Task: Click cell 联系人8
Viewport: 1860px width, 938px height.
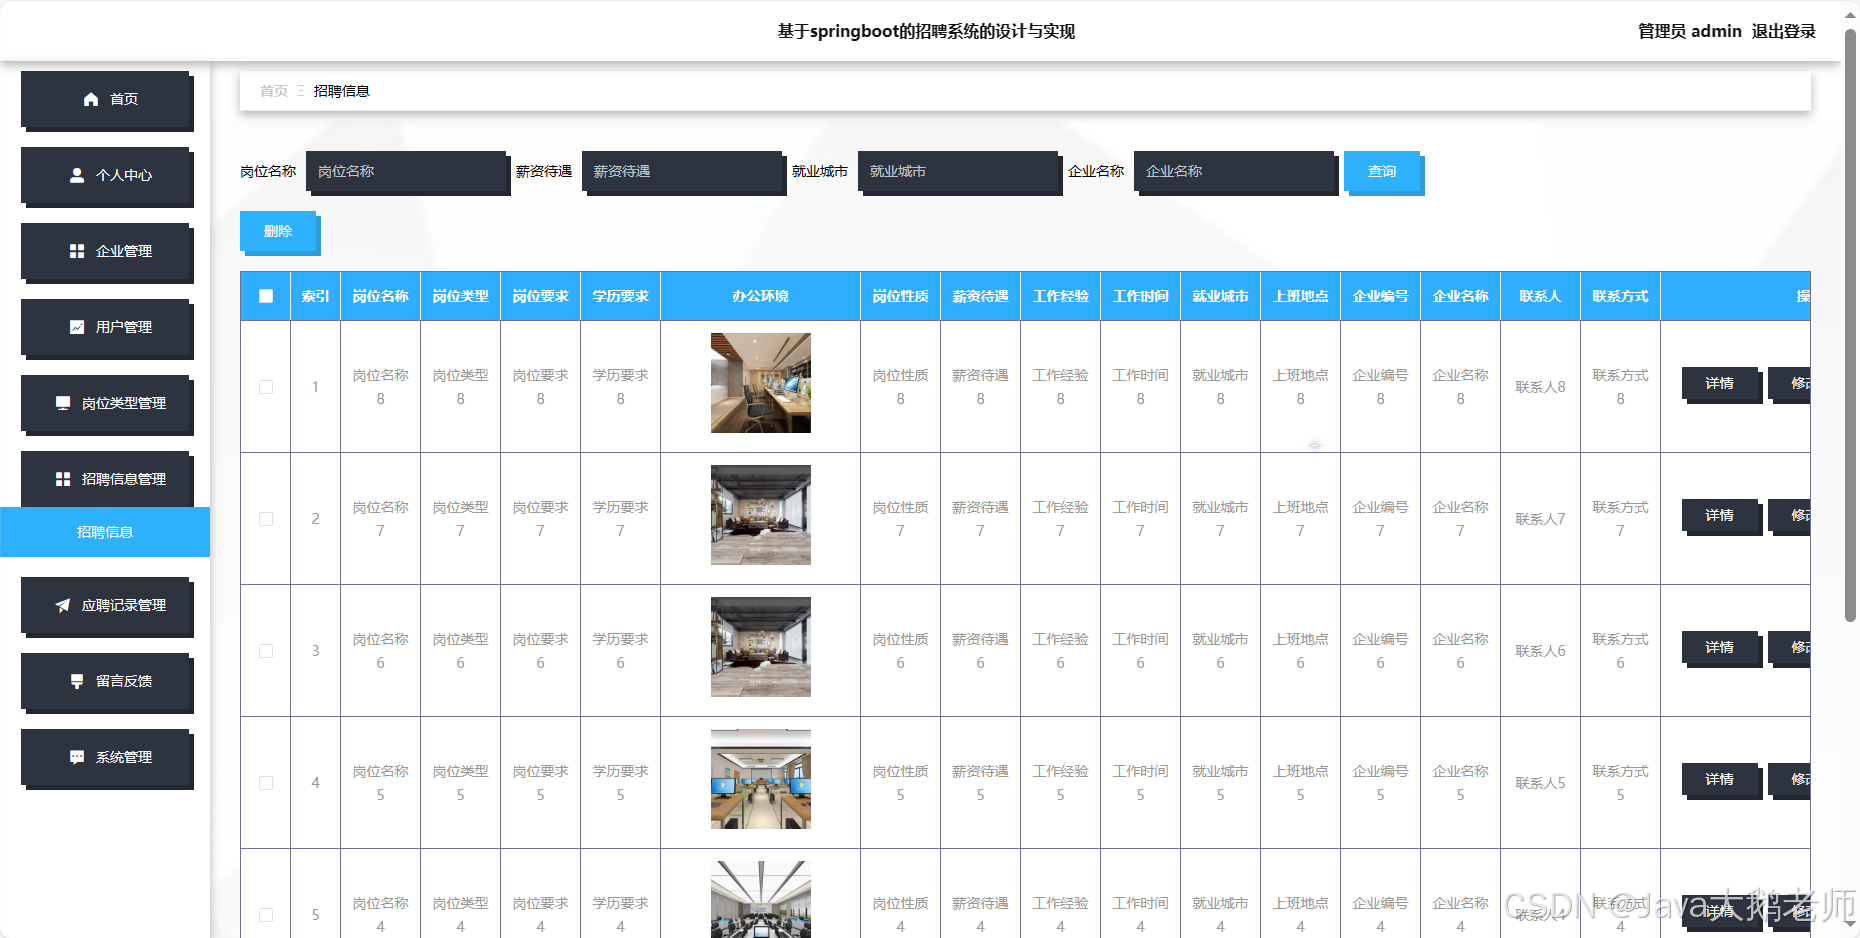Action: click(1541, 387)
